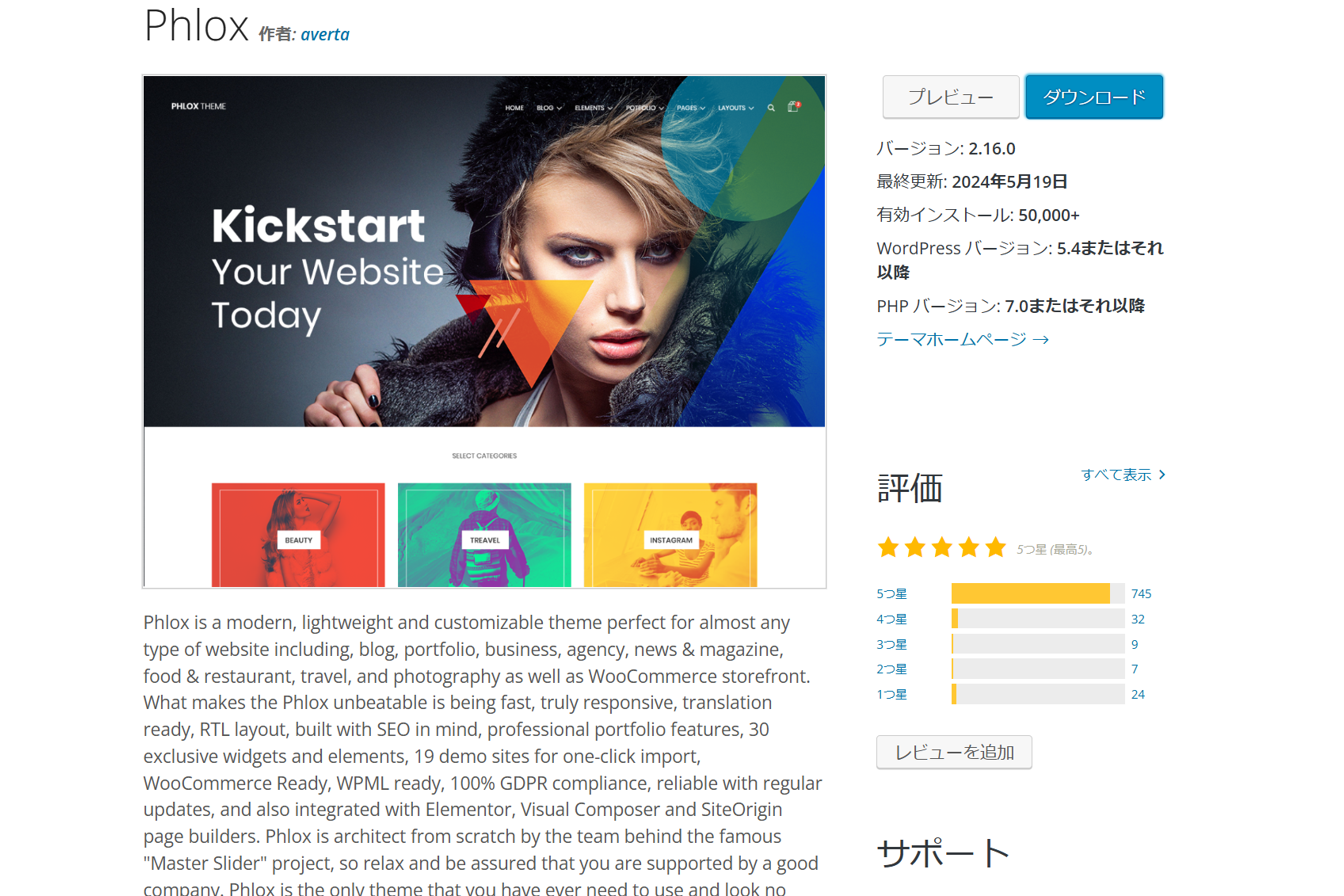The image size is (1344, 896).
Task: Click the gold star rating icons
Action: tap(941, 547)
